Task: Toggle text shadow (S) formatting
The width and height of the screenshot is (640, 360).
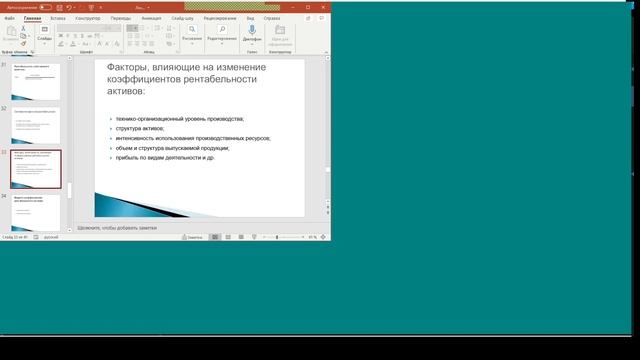Action: [82, 36]
